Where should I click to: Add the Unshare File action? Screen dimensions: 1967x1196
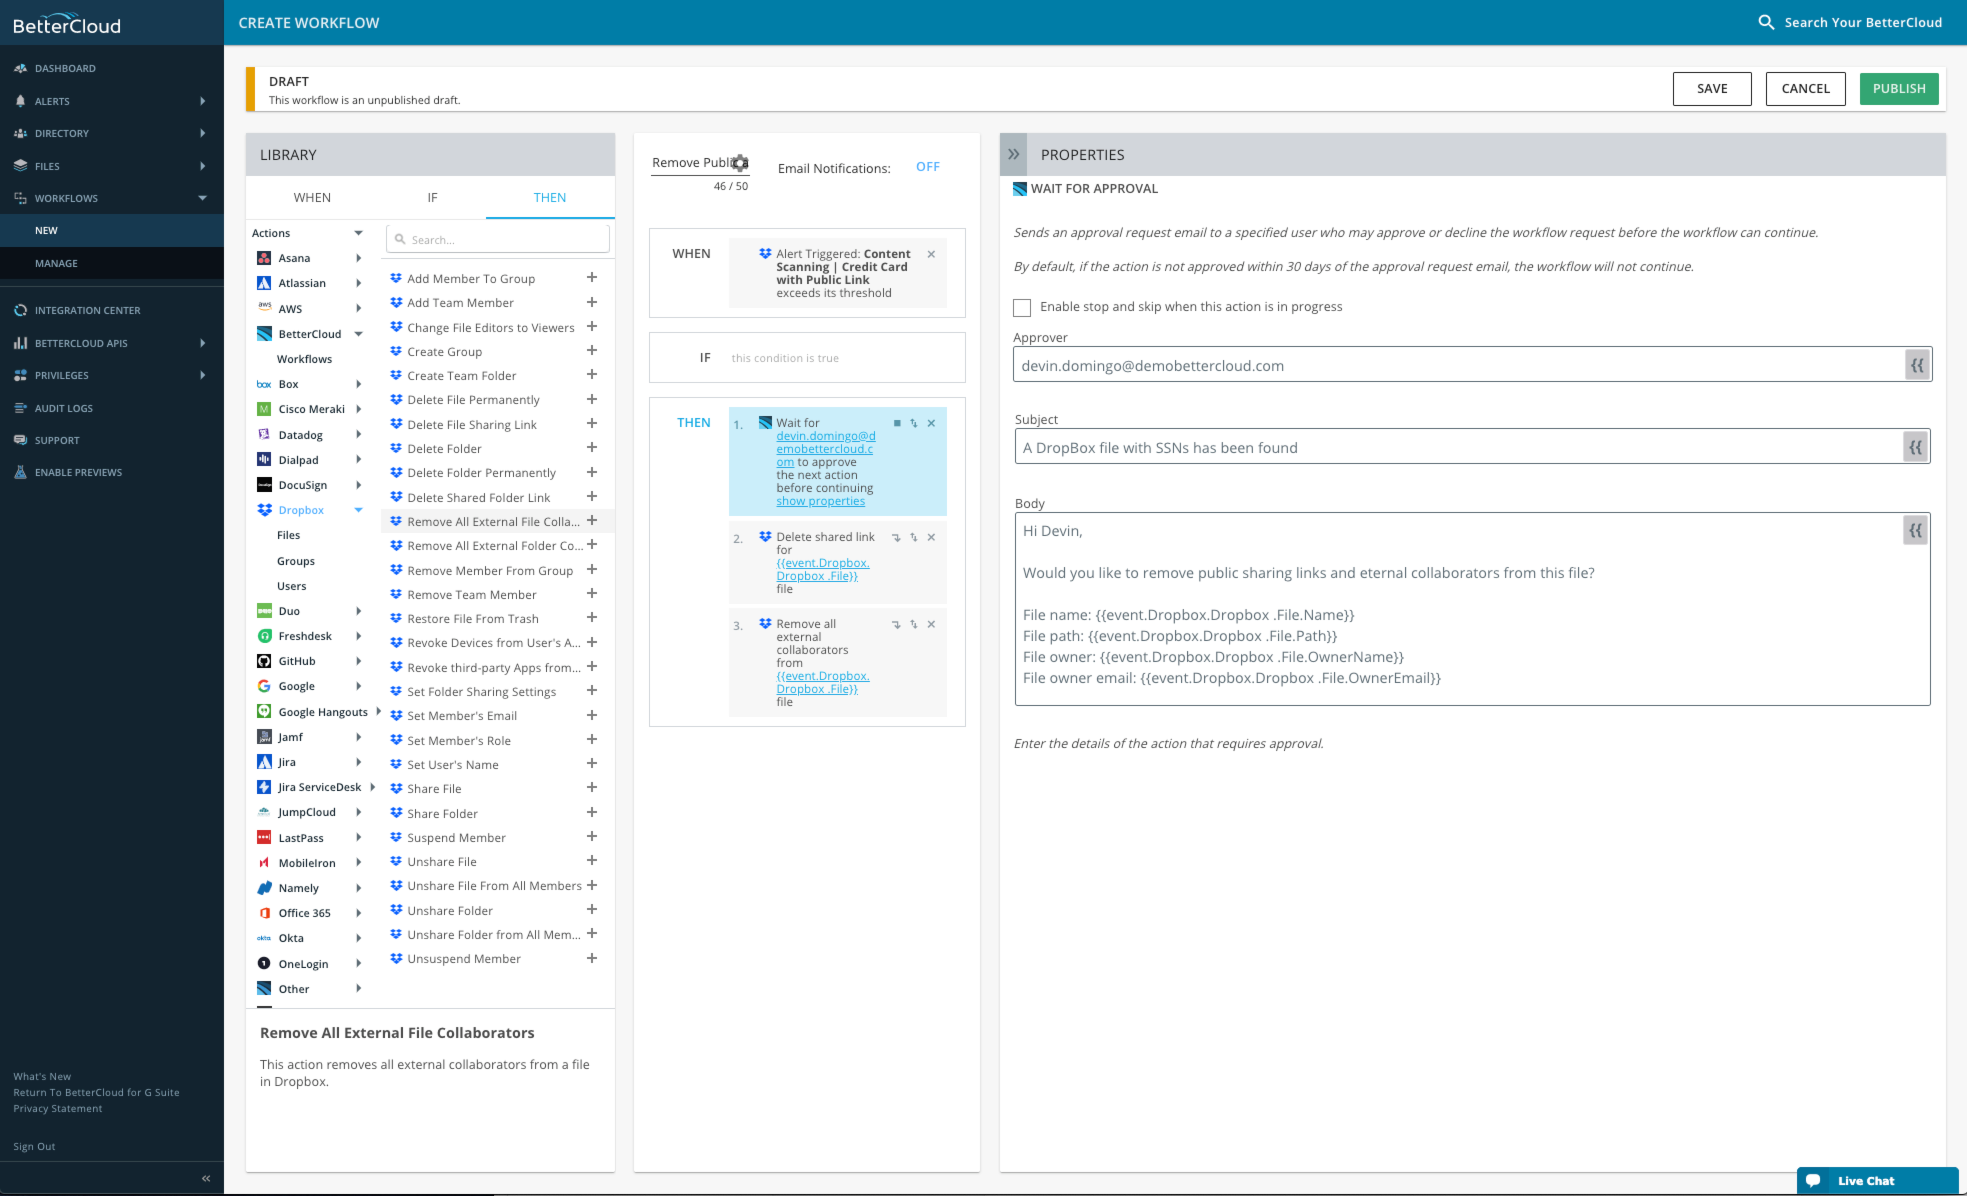click(x=592, y=861)
